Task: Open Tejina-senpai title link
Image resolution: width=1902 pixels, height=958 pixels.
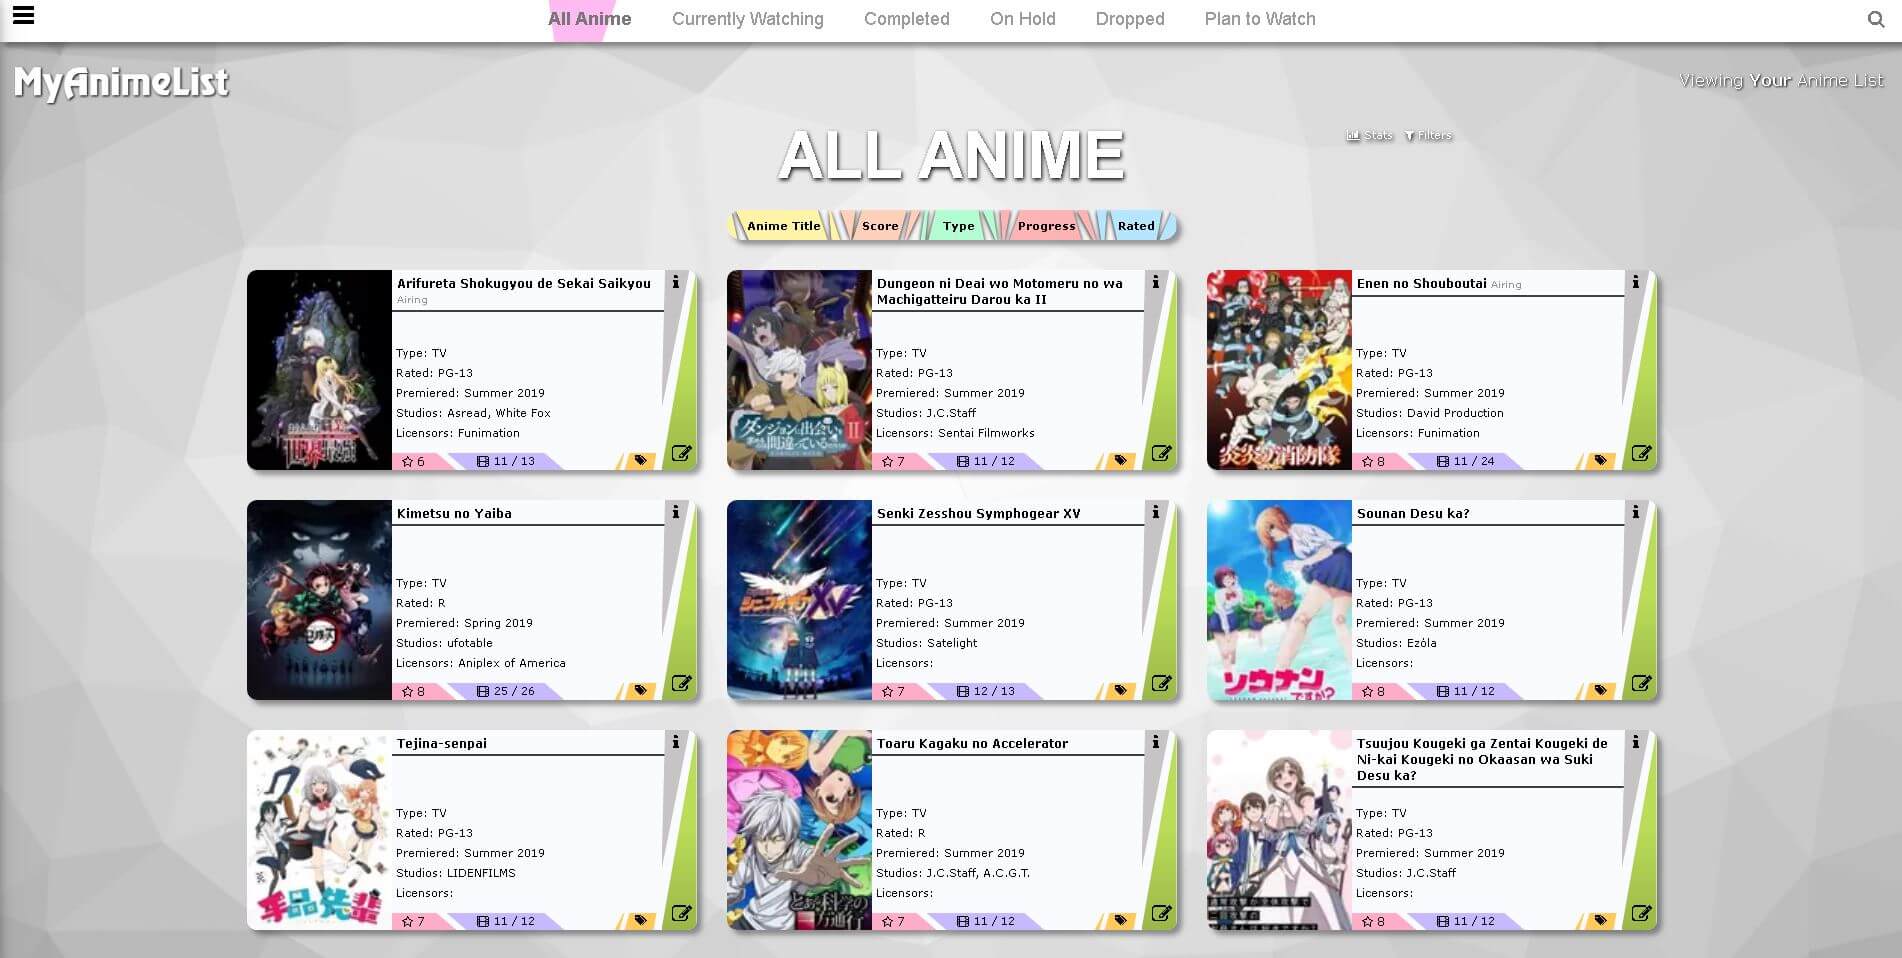Action: (x=442, y=743)
